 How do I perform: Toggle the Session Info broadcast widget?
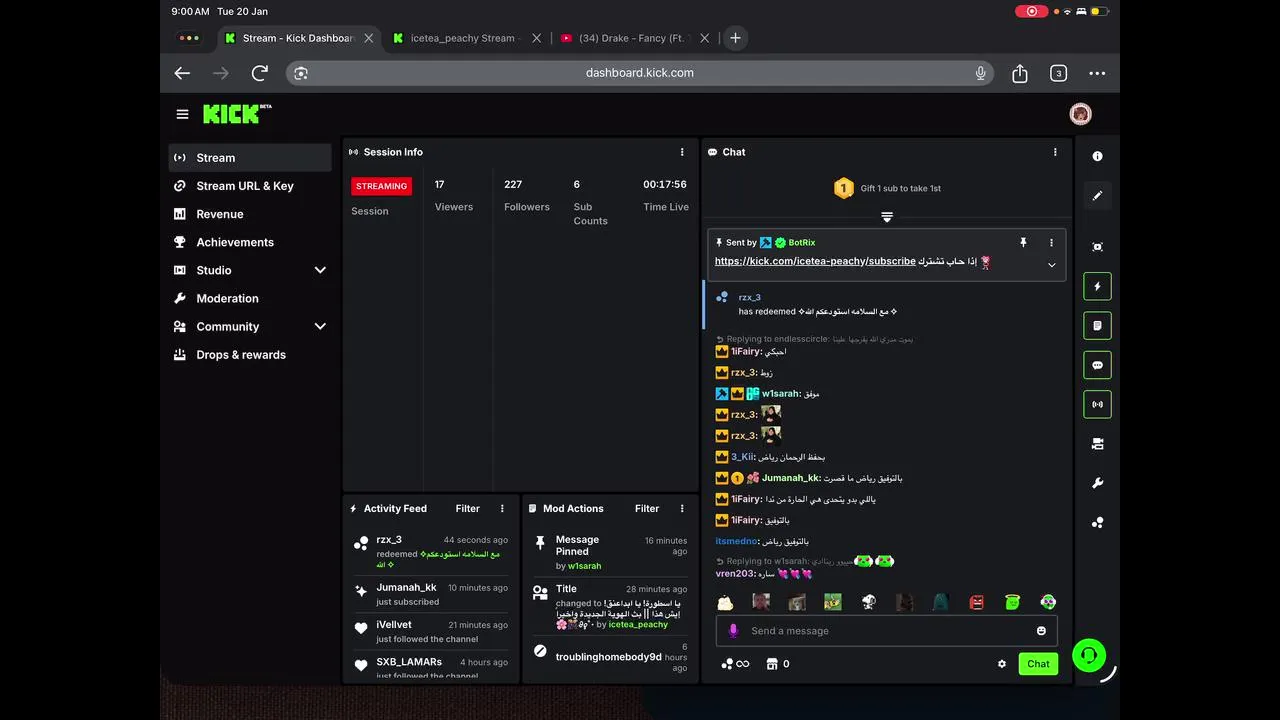click(1097, 404)
